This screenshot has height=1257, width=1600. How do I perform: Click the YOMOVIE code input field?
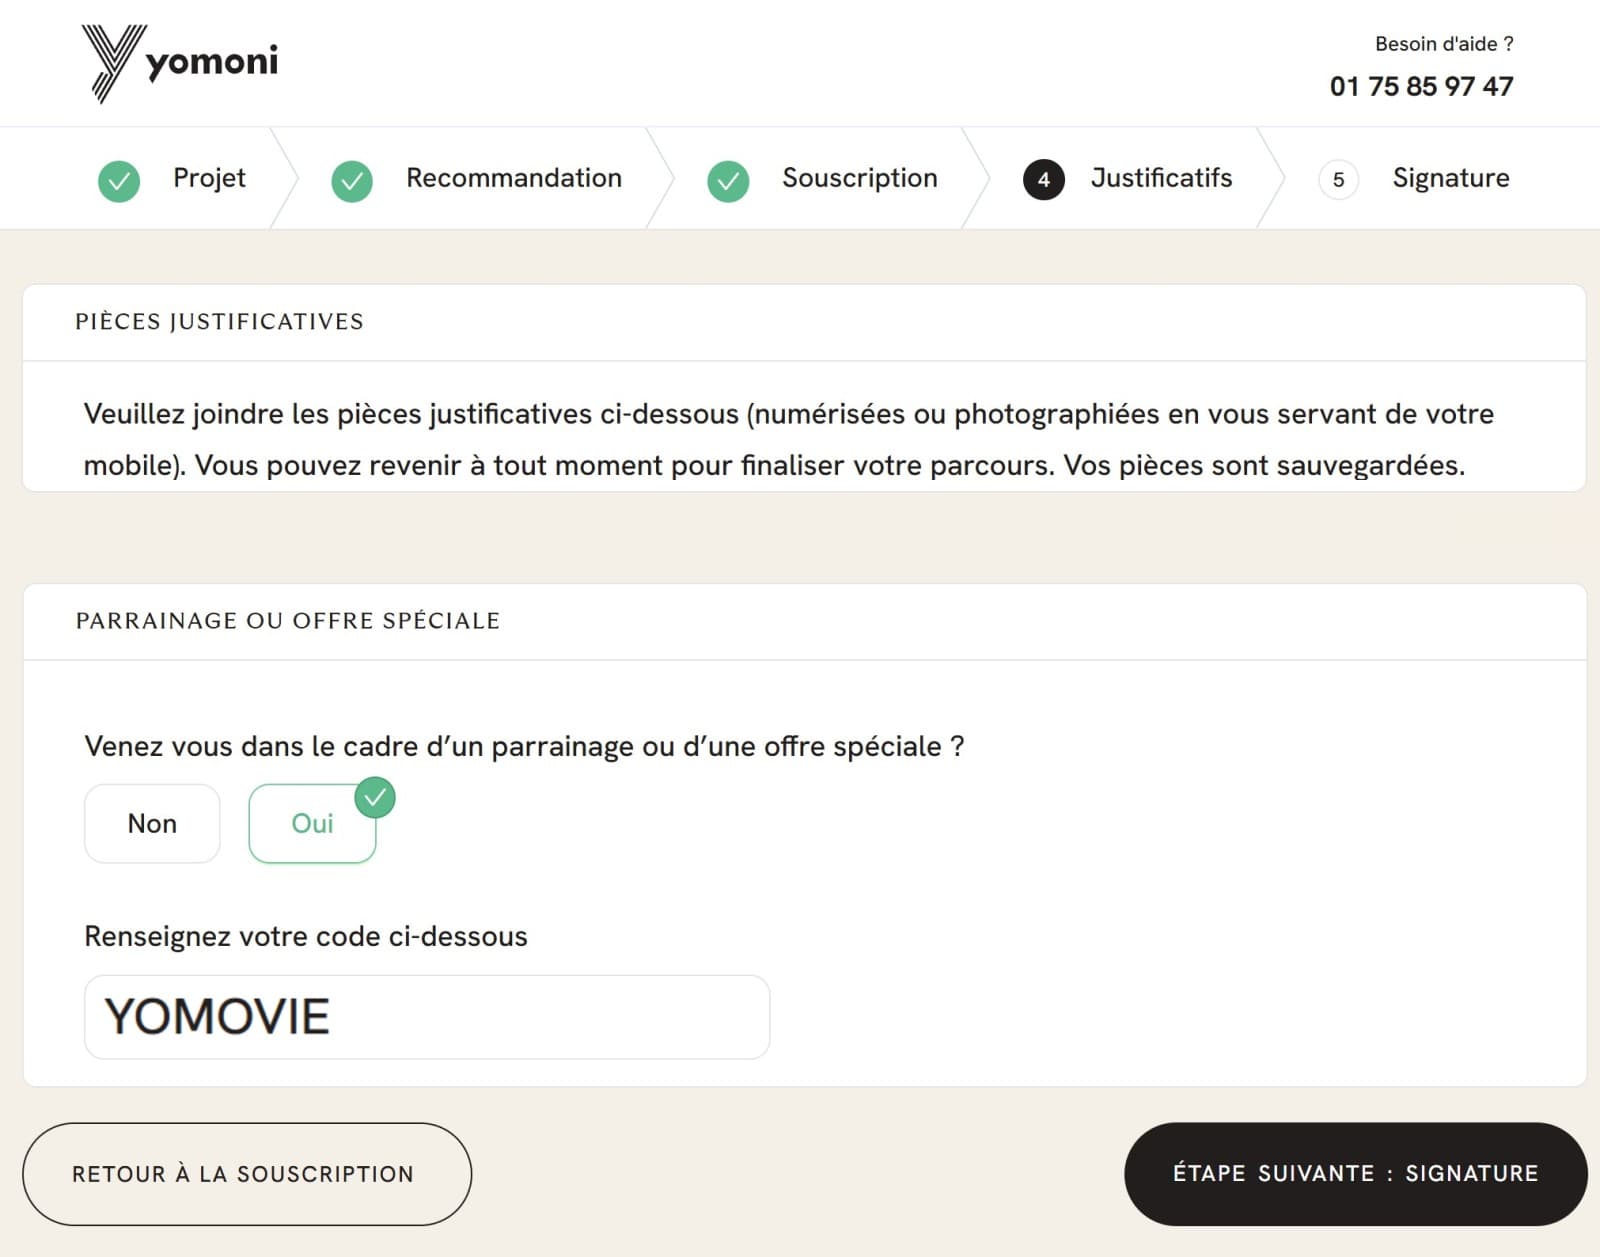pyautogui.click(x=427, y=1016)
